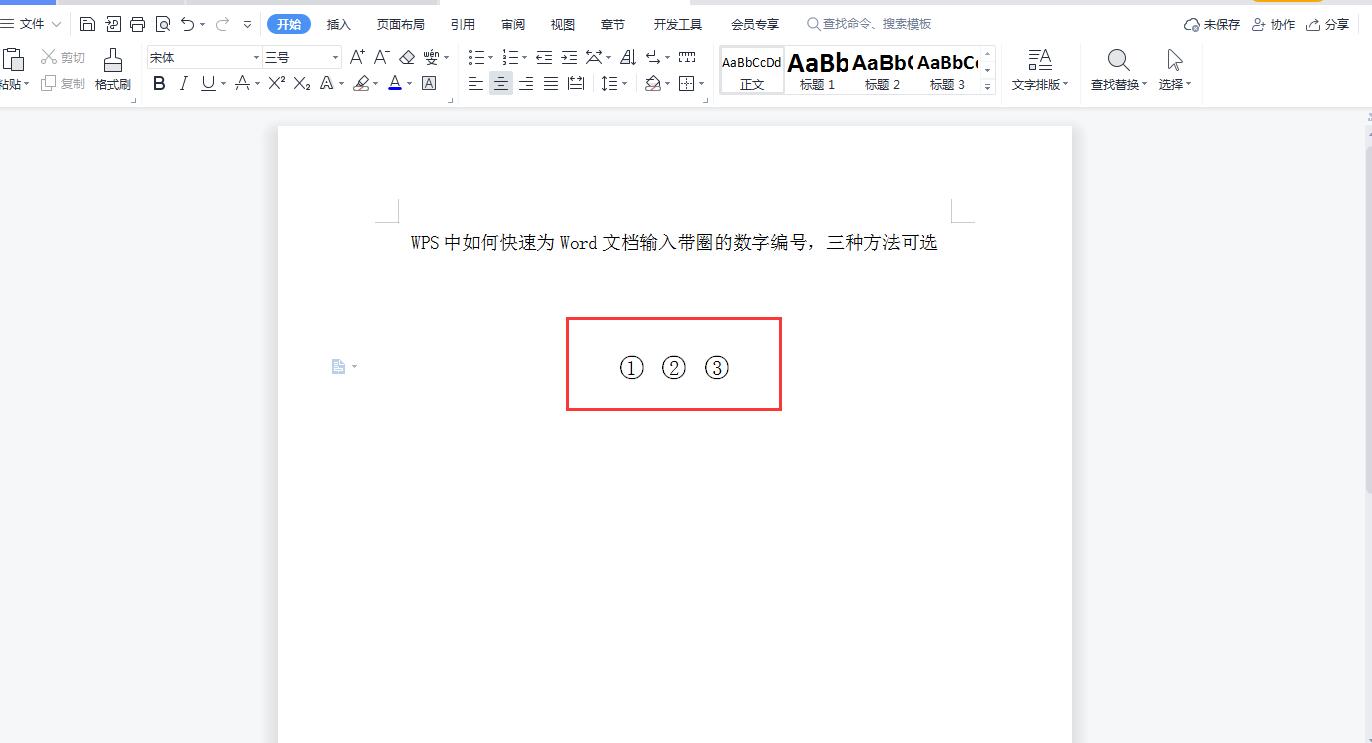Viewport: 1372px width, 743px height.
Task: Open the 文件 file menu
Action: pos(31,24)
